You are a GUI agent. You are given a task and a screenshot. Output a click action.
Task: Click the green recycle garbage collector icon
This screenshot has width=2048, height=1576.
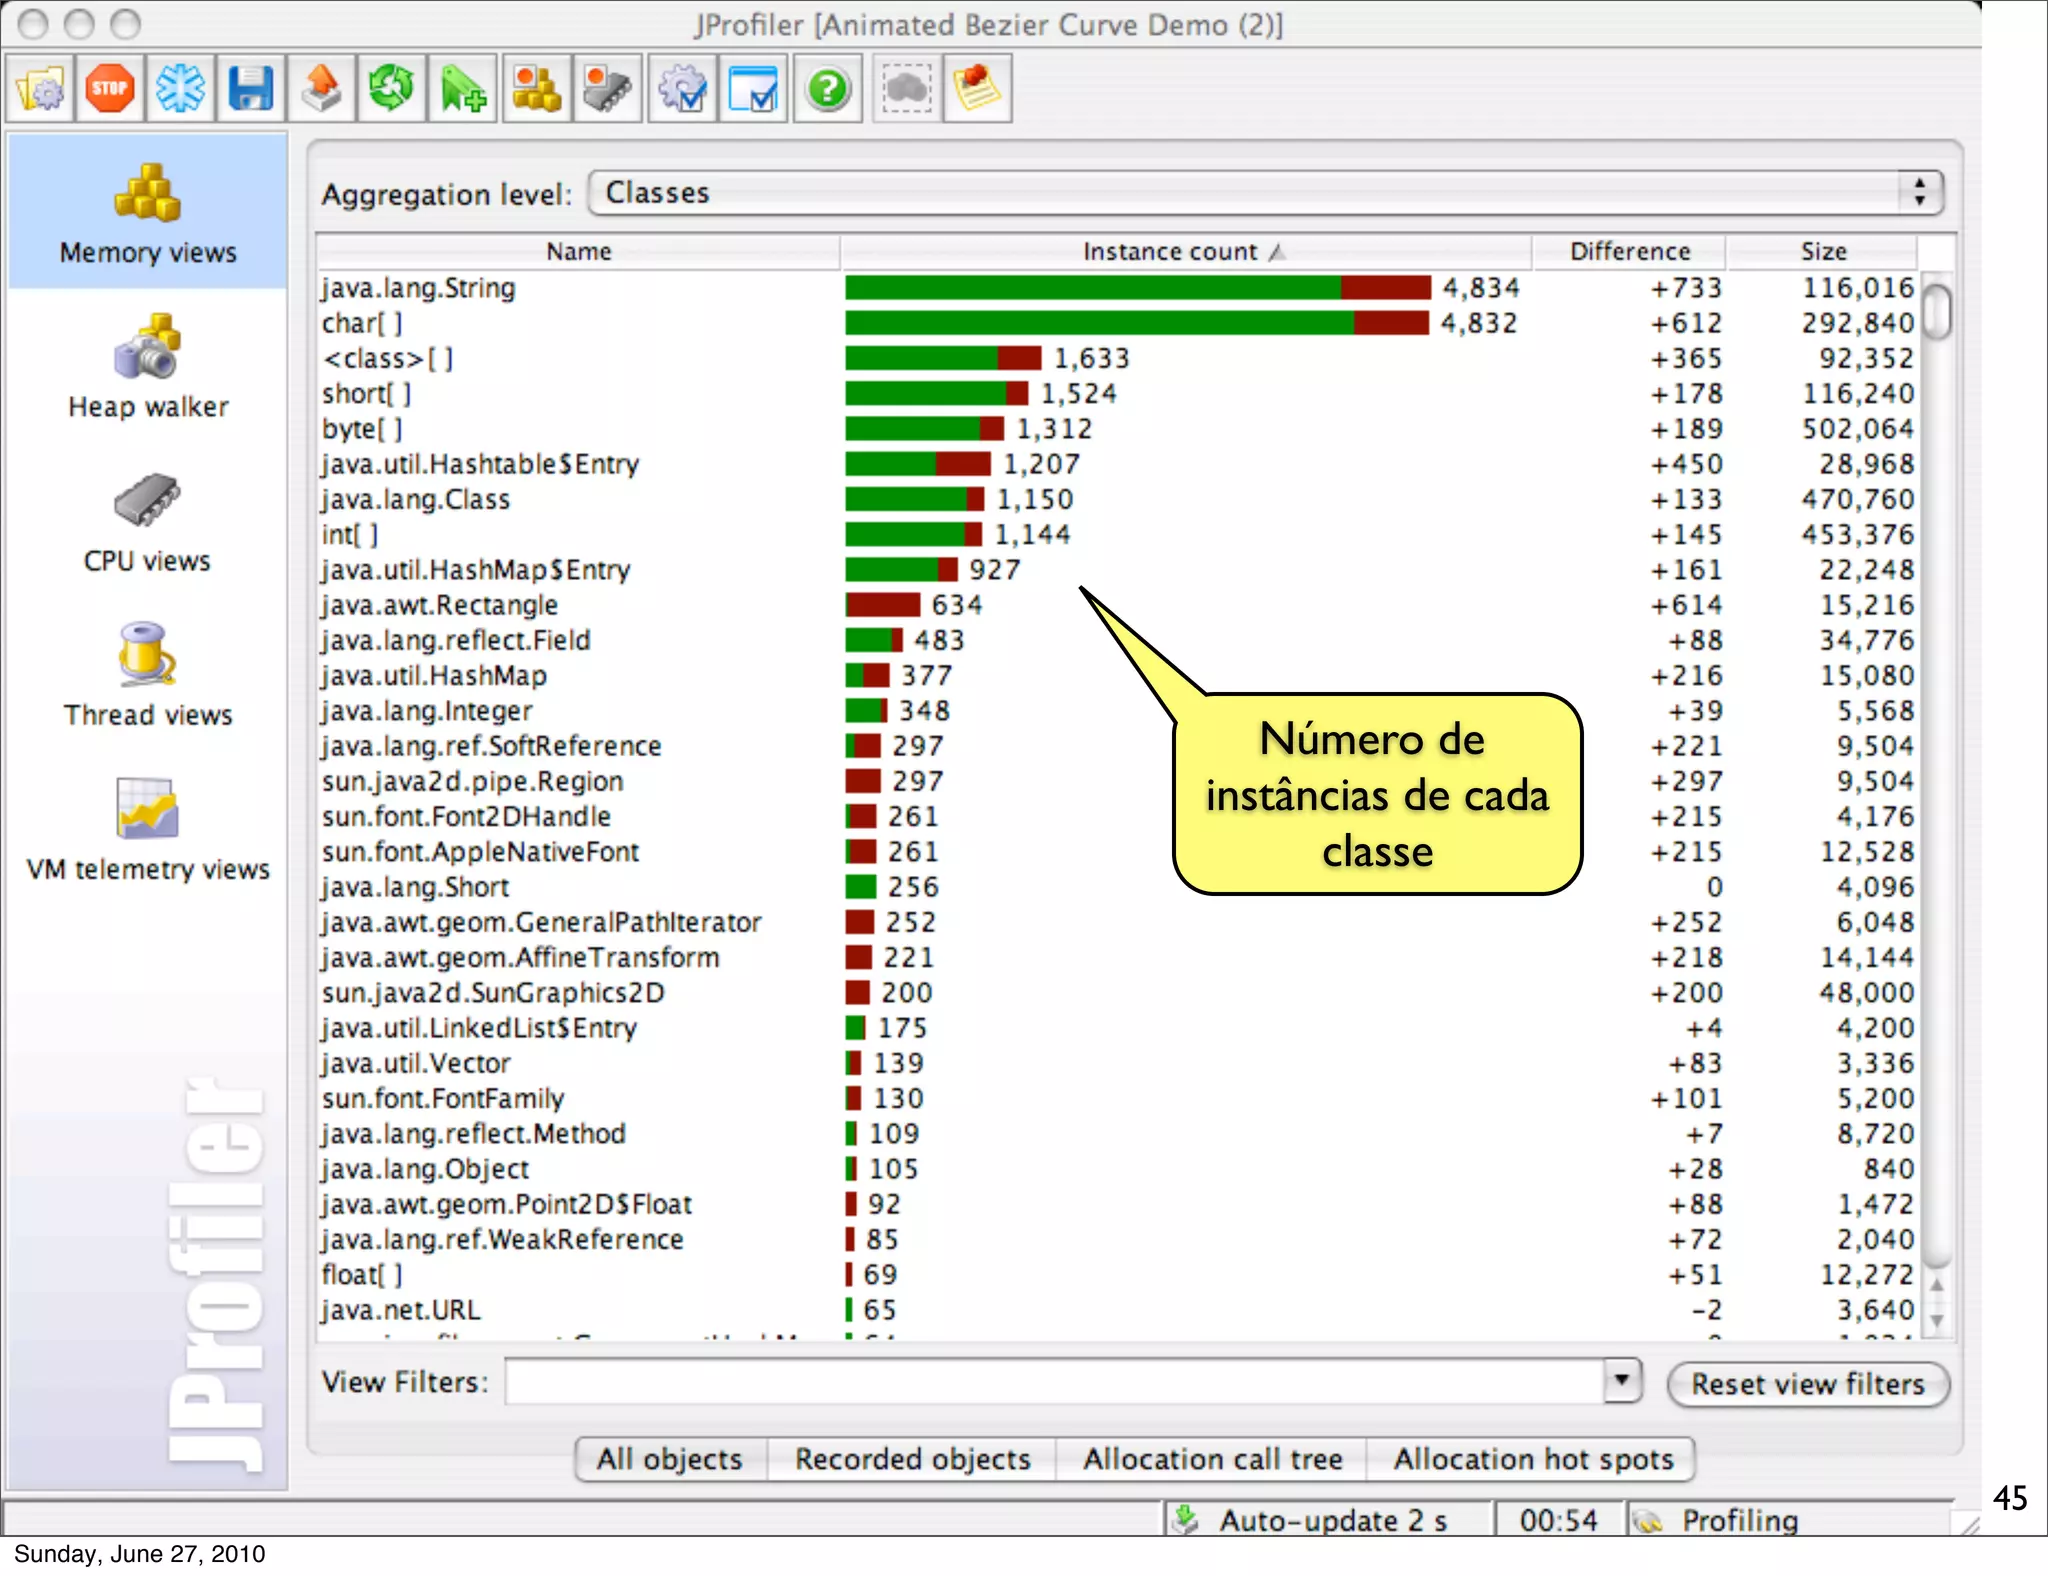click(x=391, y=89)
